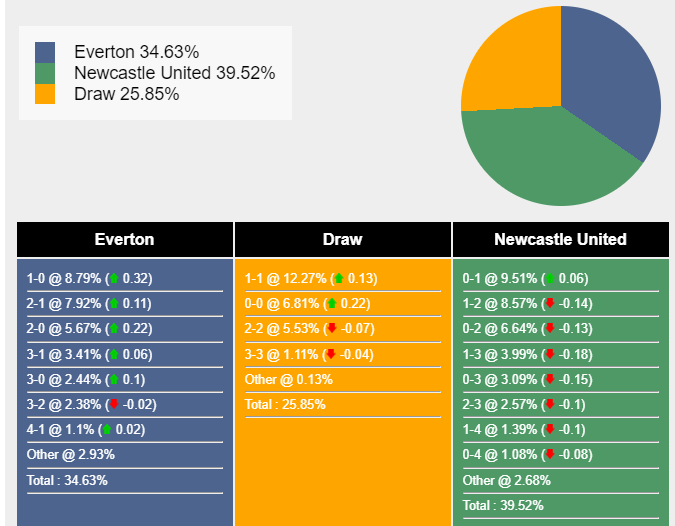
Task: Click the green up arrow beside 4-1 score
Action: 107,430
